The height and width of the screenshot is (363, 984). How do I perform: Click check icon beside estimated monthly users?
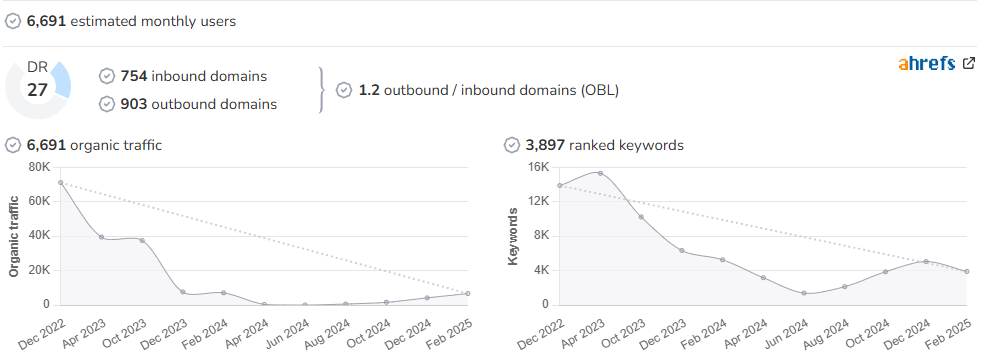[x=13, y=21]
